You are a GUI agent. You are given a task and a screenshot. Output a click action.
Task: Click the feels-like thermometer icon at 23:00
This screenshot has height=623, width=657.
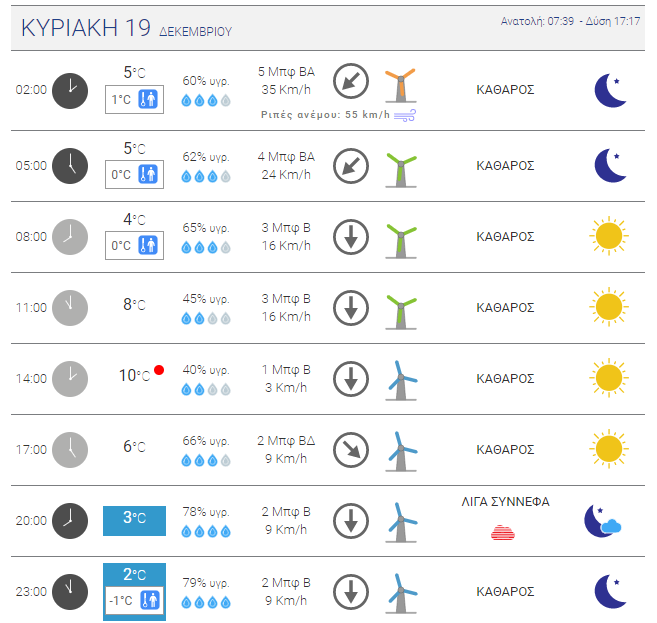point(149,600)
